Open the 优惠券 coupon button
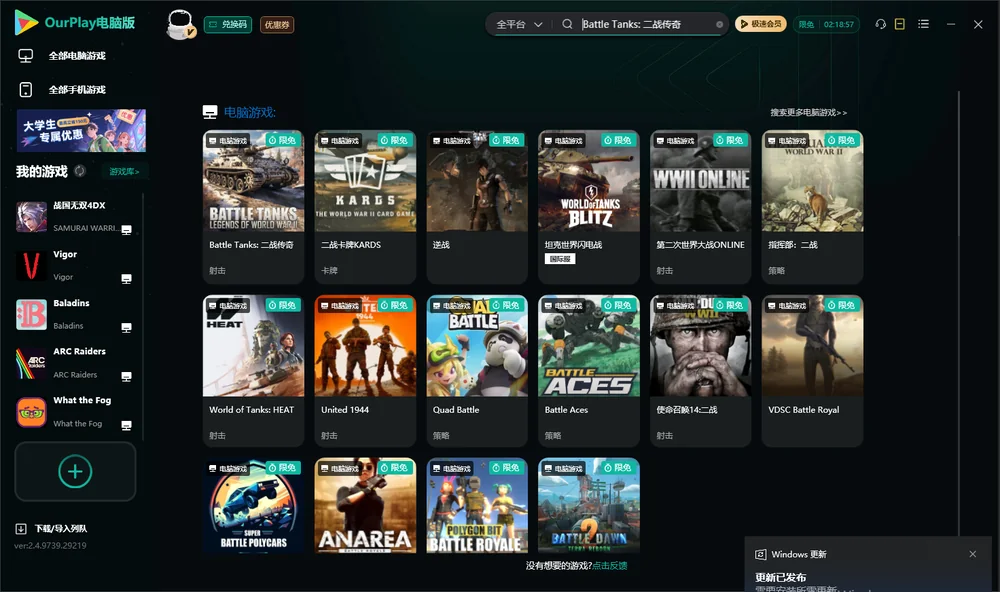This screenshot has height=592, width=1000. (277, 25)
